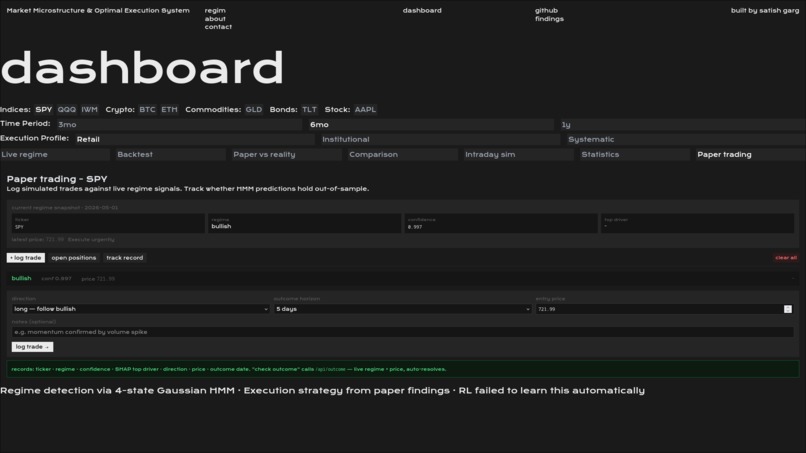Click the site title Market Microstructure link
806x453 pixels.
click(98, 10)
